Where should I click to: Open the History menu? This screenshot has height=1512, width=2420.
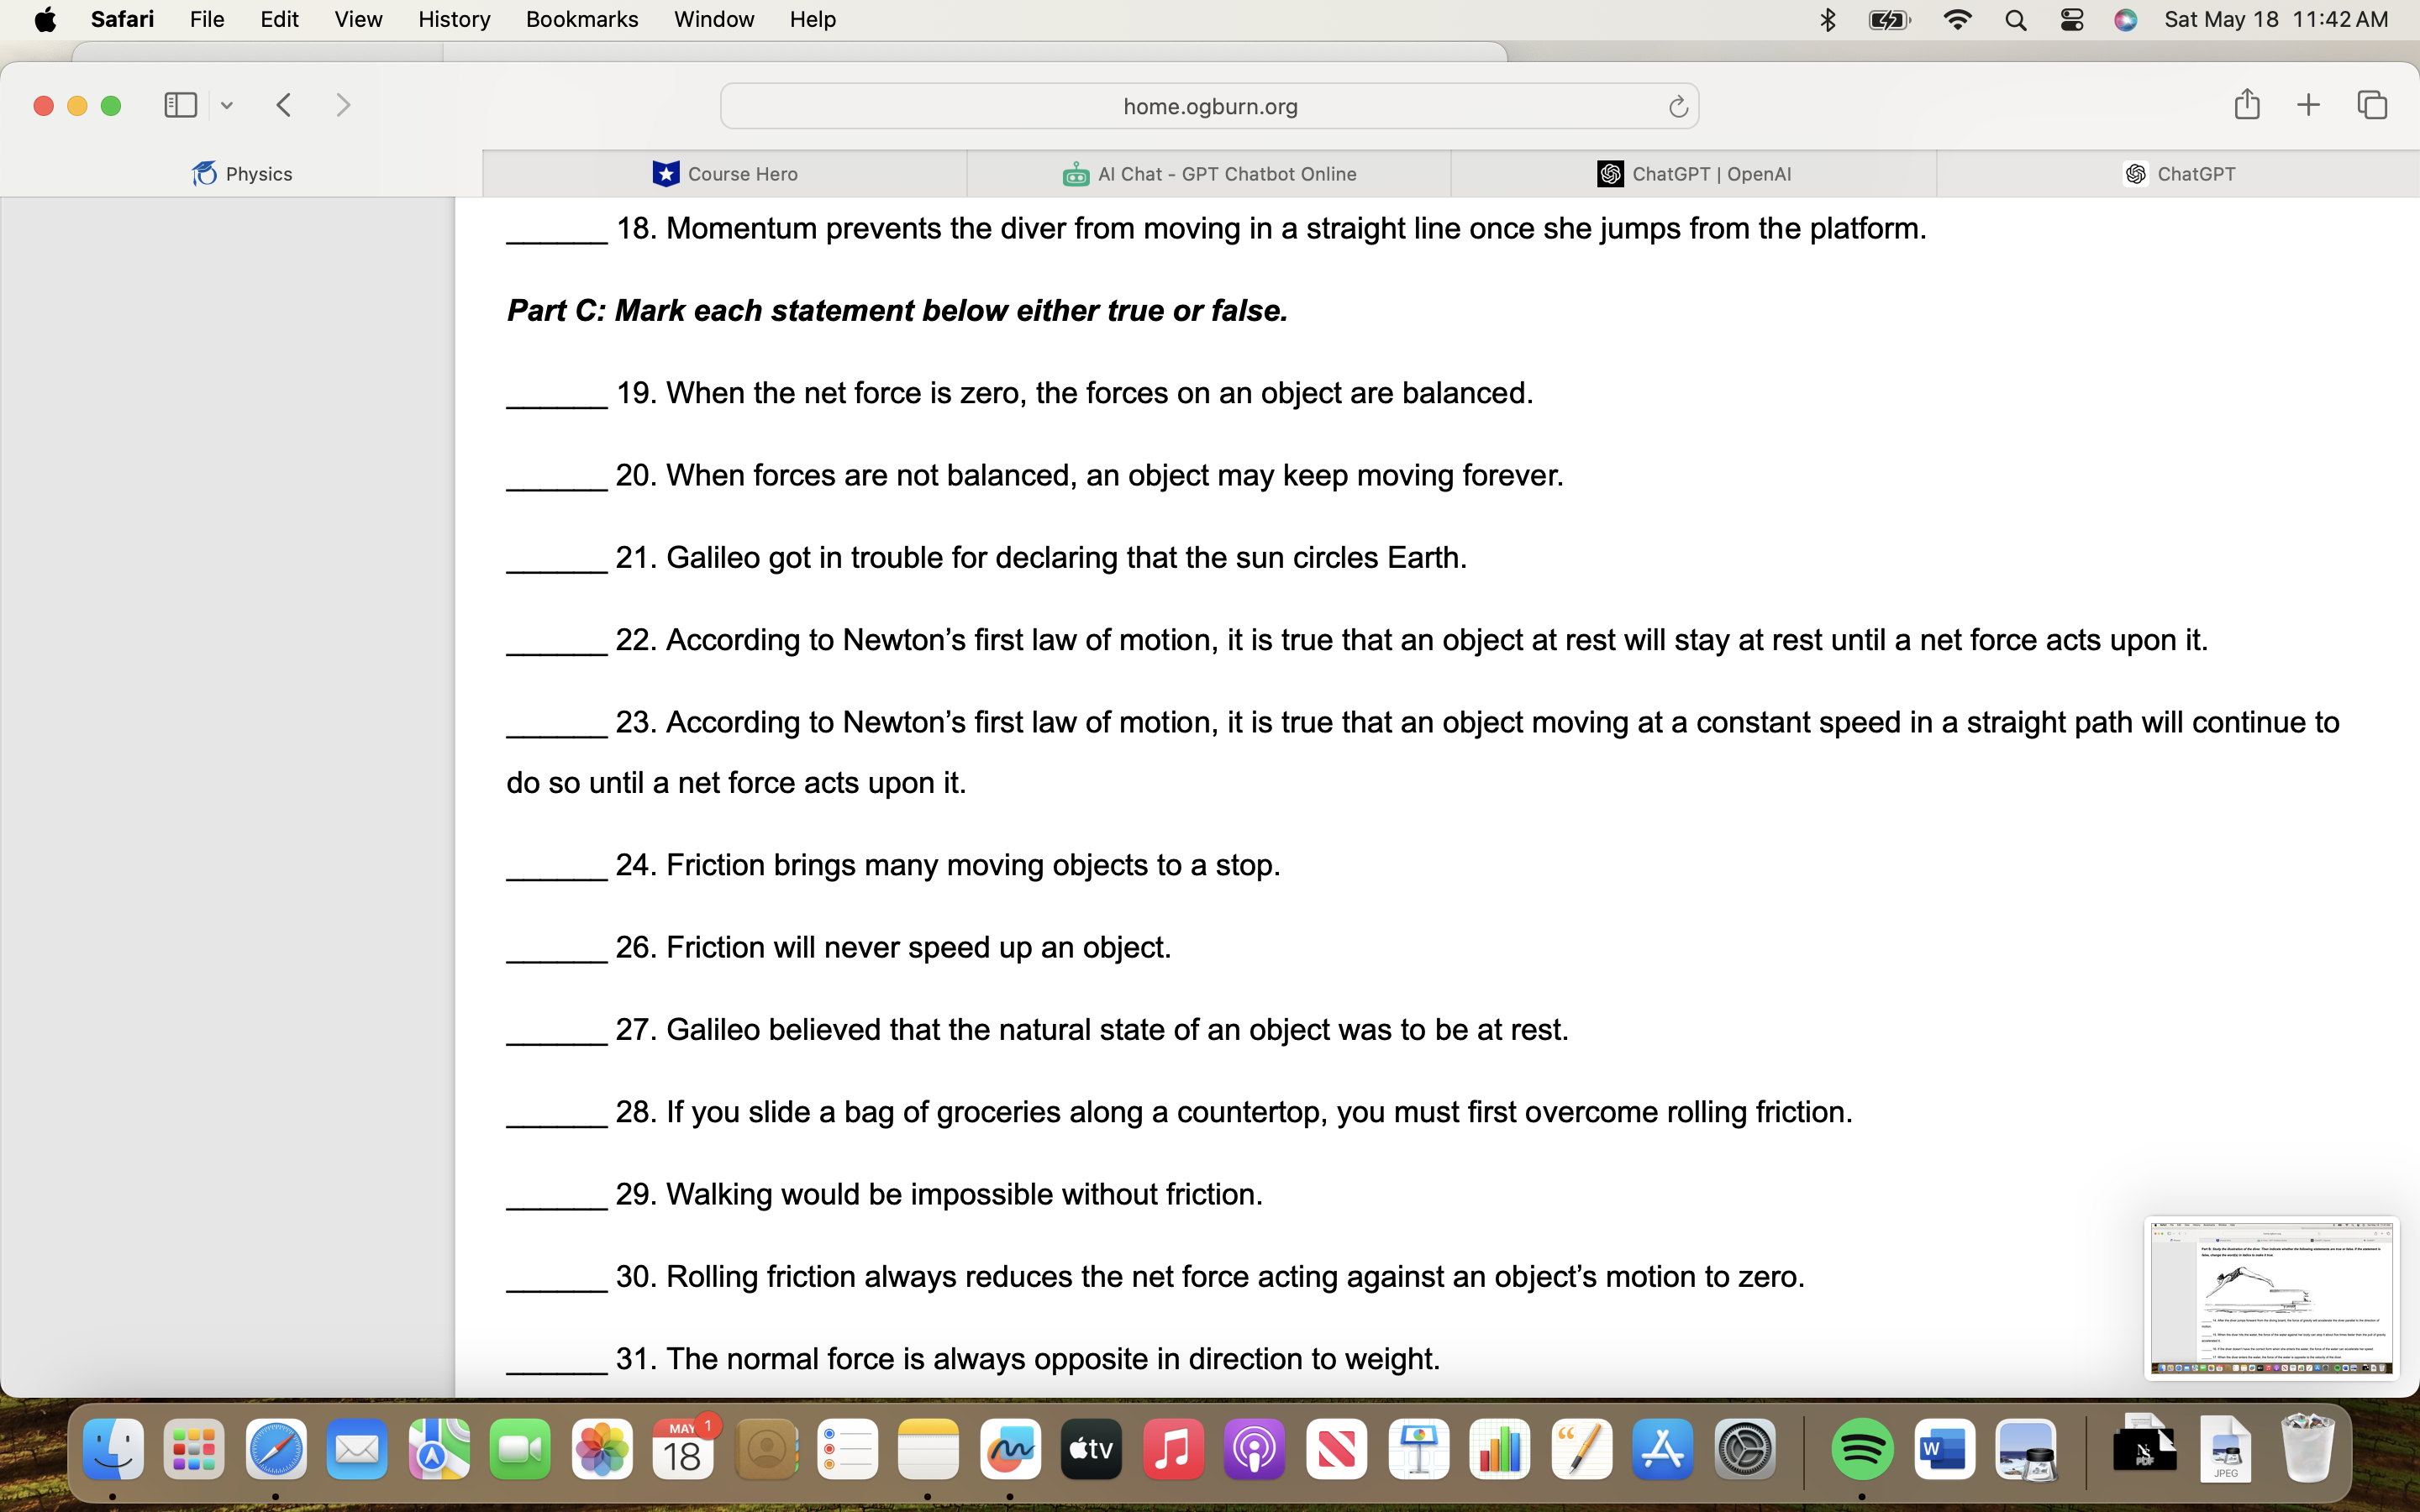[453, 19]
